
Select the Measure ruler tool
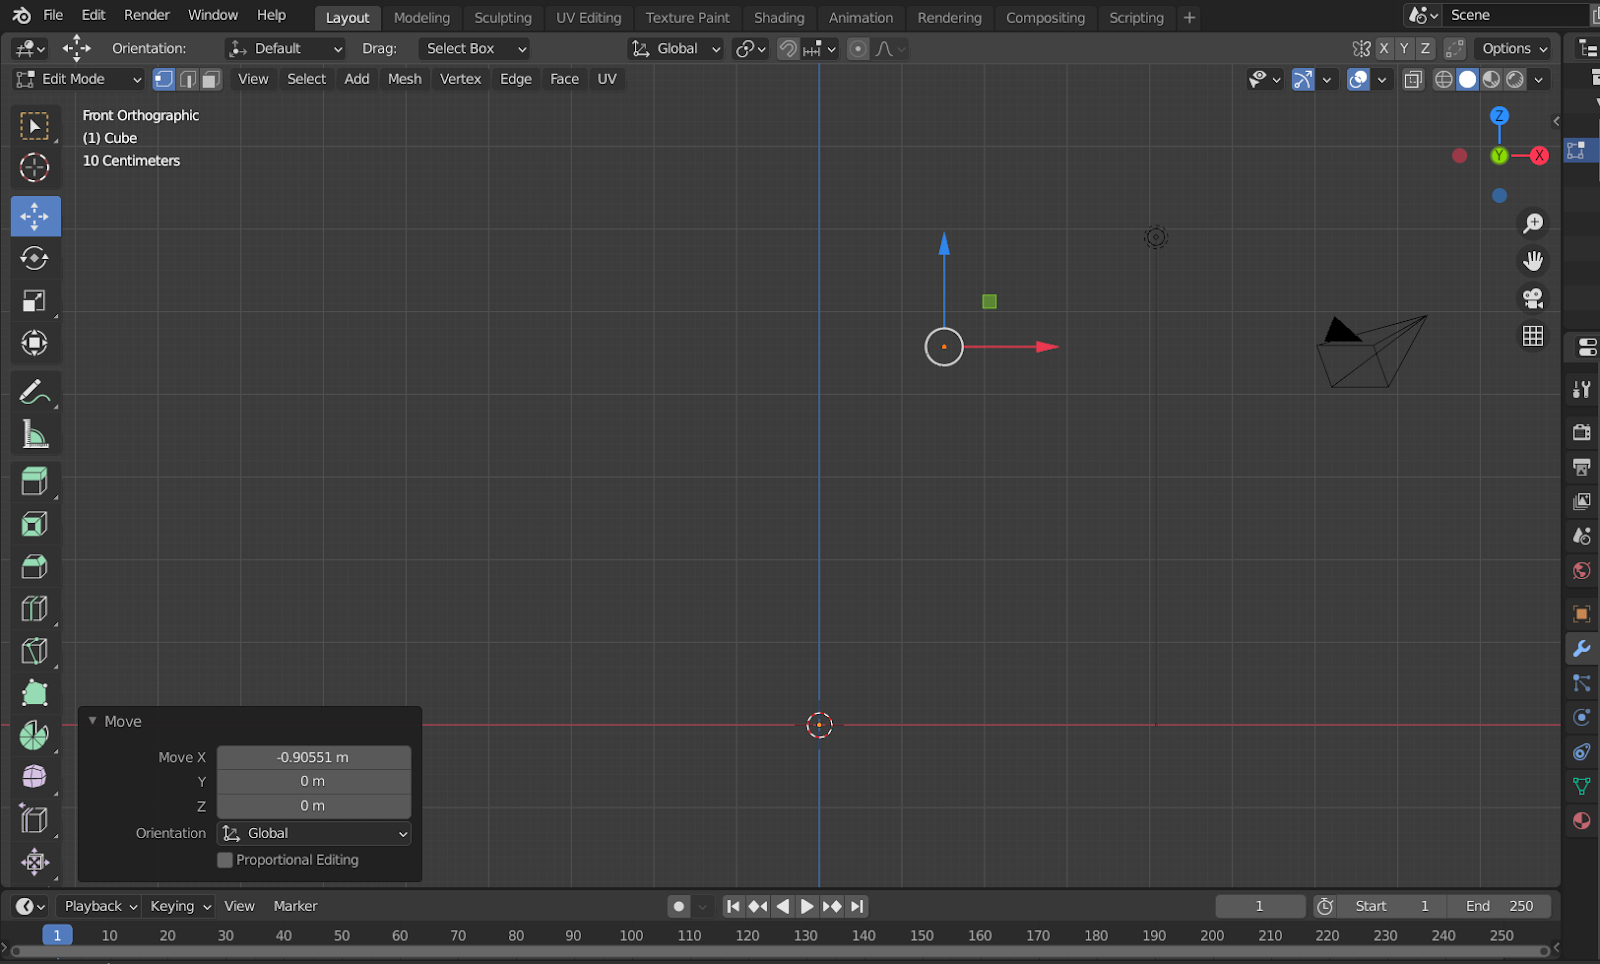click(35, 434)
